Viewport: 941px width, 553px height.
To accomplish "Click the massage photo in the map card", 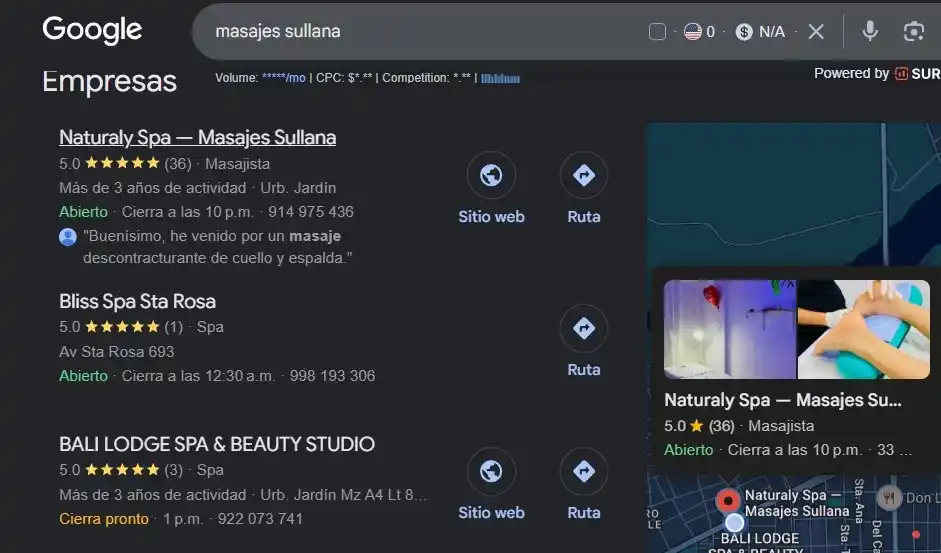I will pos(864,329).
